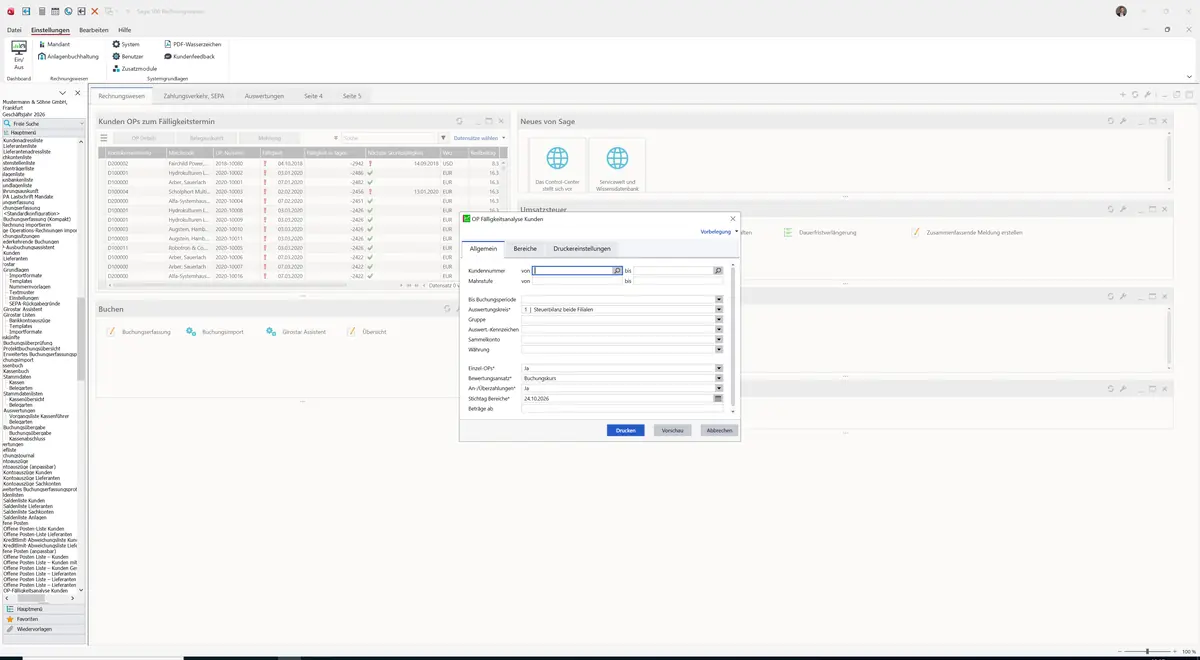Click the red X icon in the quick toolbar
Viewport: 1200px width, 660px height.
(94, 11)
